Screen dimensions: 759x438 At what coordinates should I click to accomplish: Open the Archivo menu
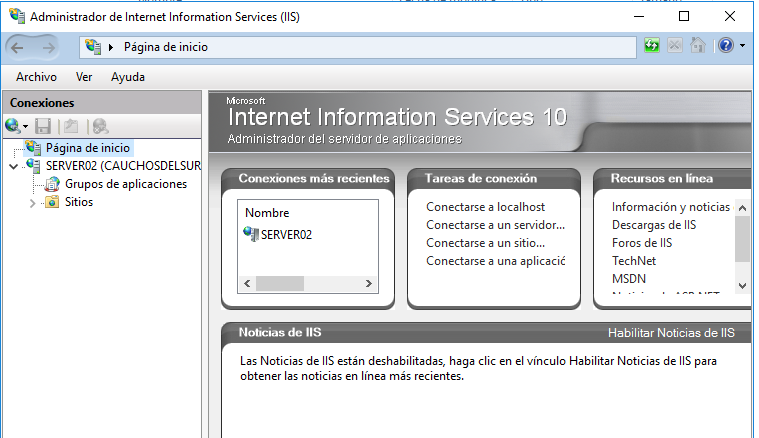[x=36, y=77]
